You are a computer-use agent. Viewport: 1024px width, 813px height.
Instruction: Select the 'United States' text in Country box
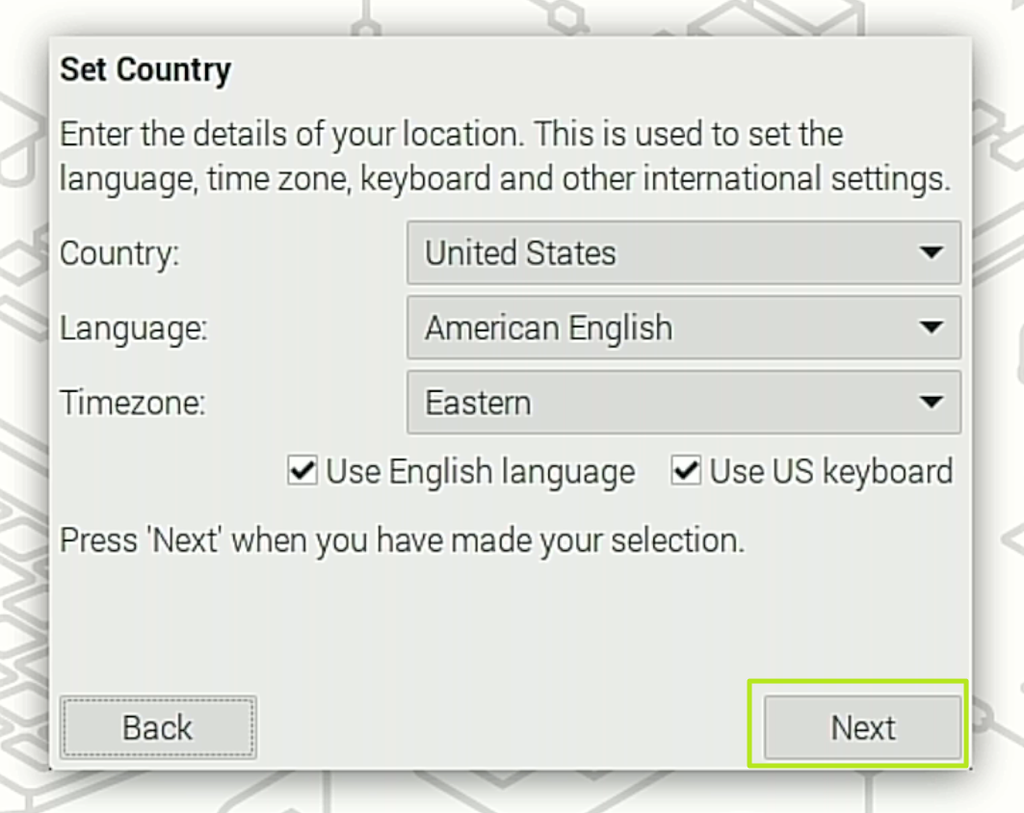click(x=520, y=253)
